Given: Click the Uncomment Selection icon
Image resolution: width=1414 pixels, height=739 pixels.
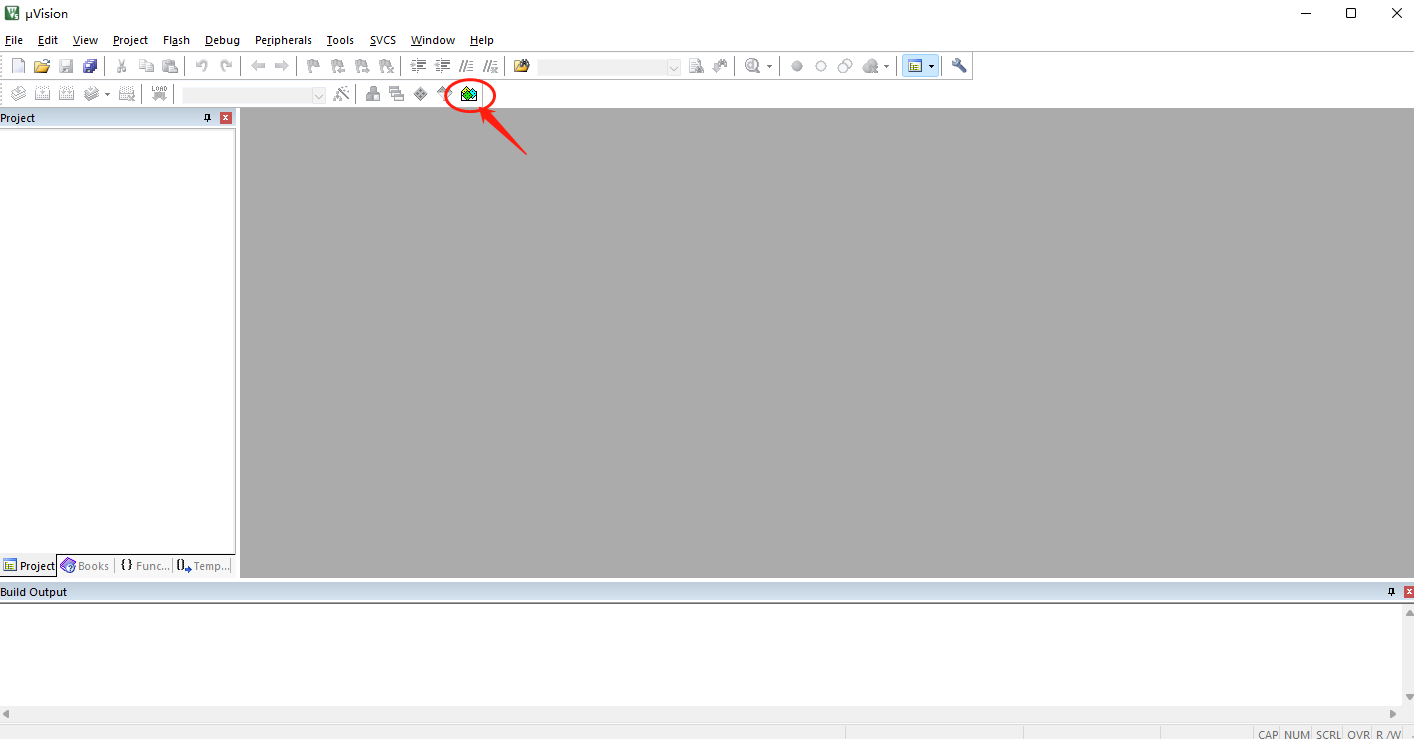Looking at the screenshot, I should pos(490,66).
